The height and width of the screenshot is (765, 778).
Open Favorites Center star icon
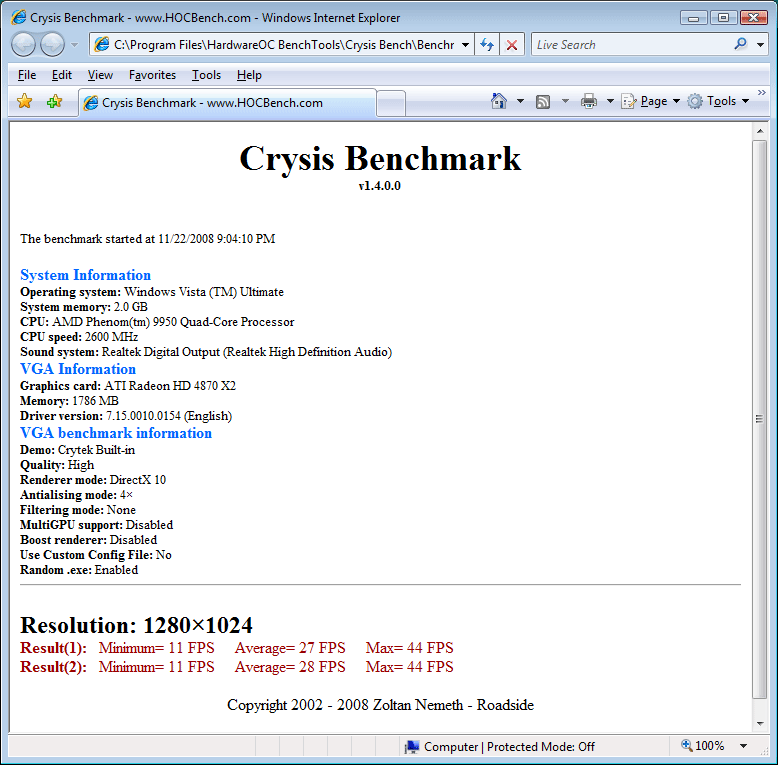click(24, 102)
